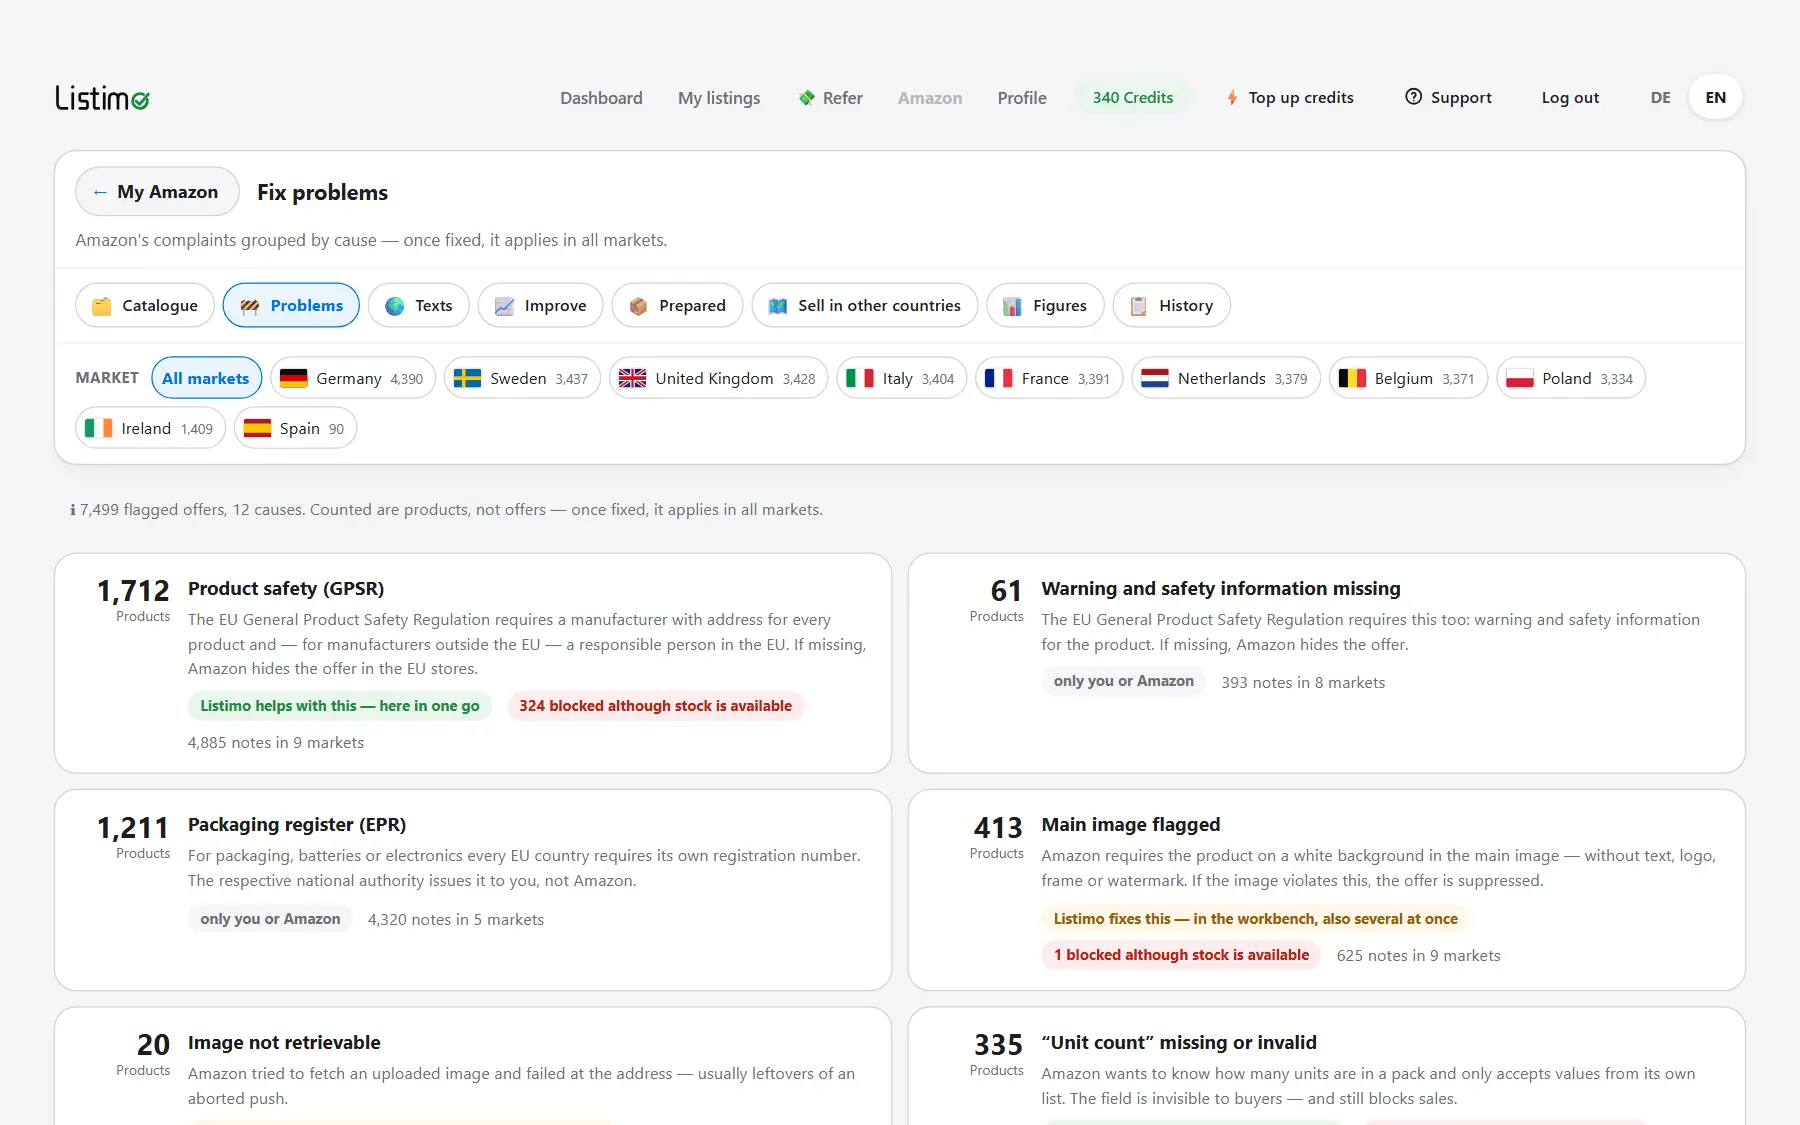Image resolution: width=1800 pixels, height=1125 pixels.
Task: Click 324 blocked although stock is available
Action: coord(655,706)
